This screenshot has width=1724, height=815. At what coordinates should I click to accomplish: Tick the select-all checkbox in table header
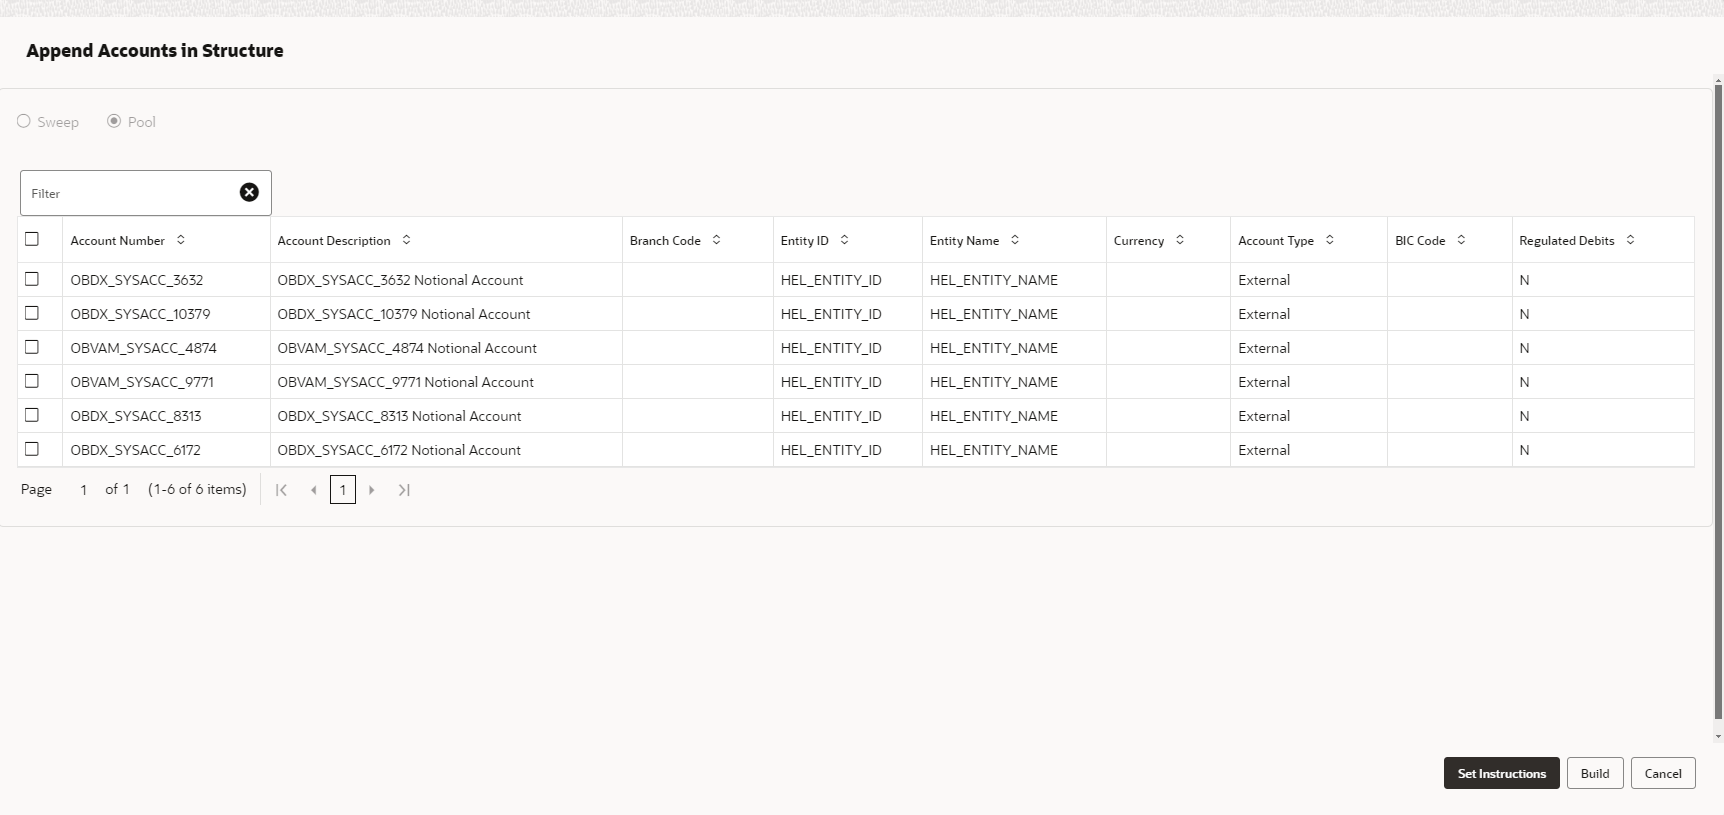tap(32, 239)
